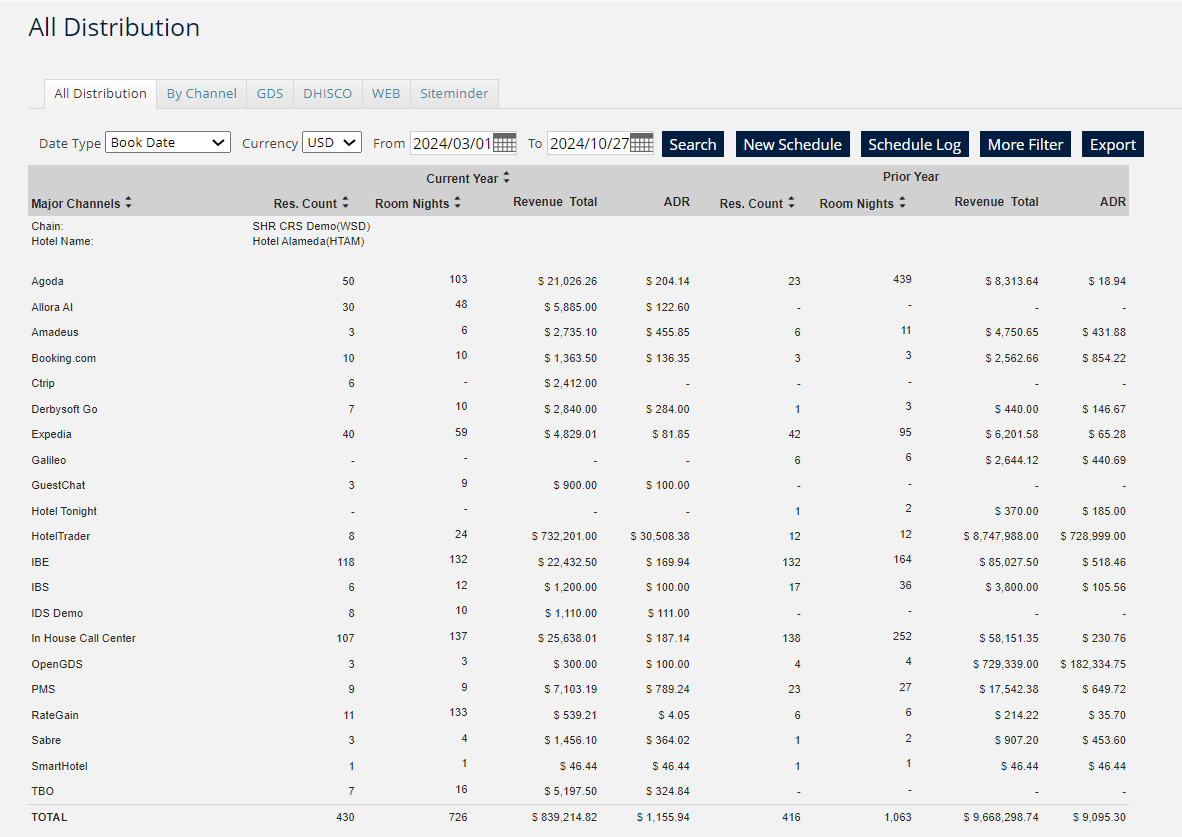Click the Export button

click(x=1113, y=144)
